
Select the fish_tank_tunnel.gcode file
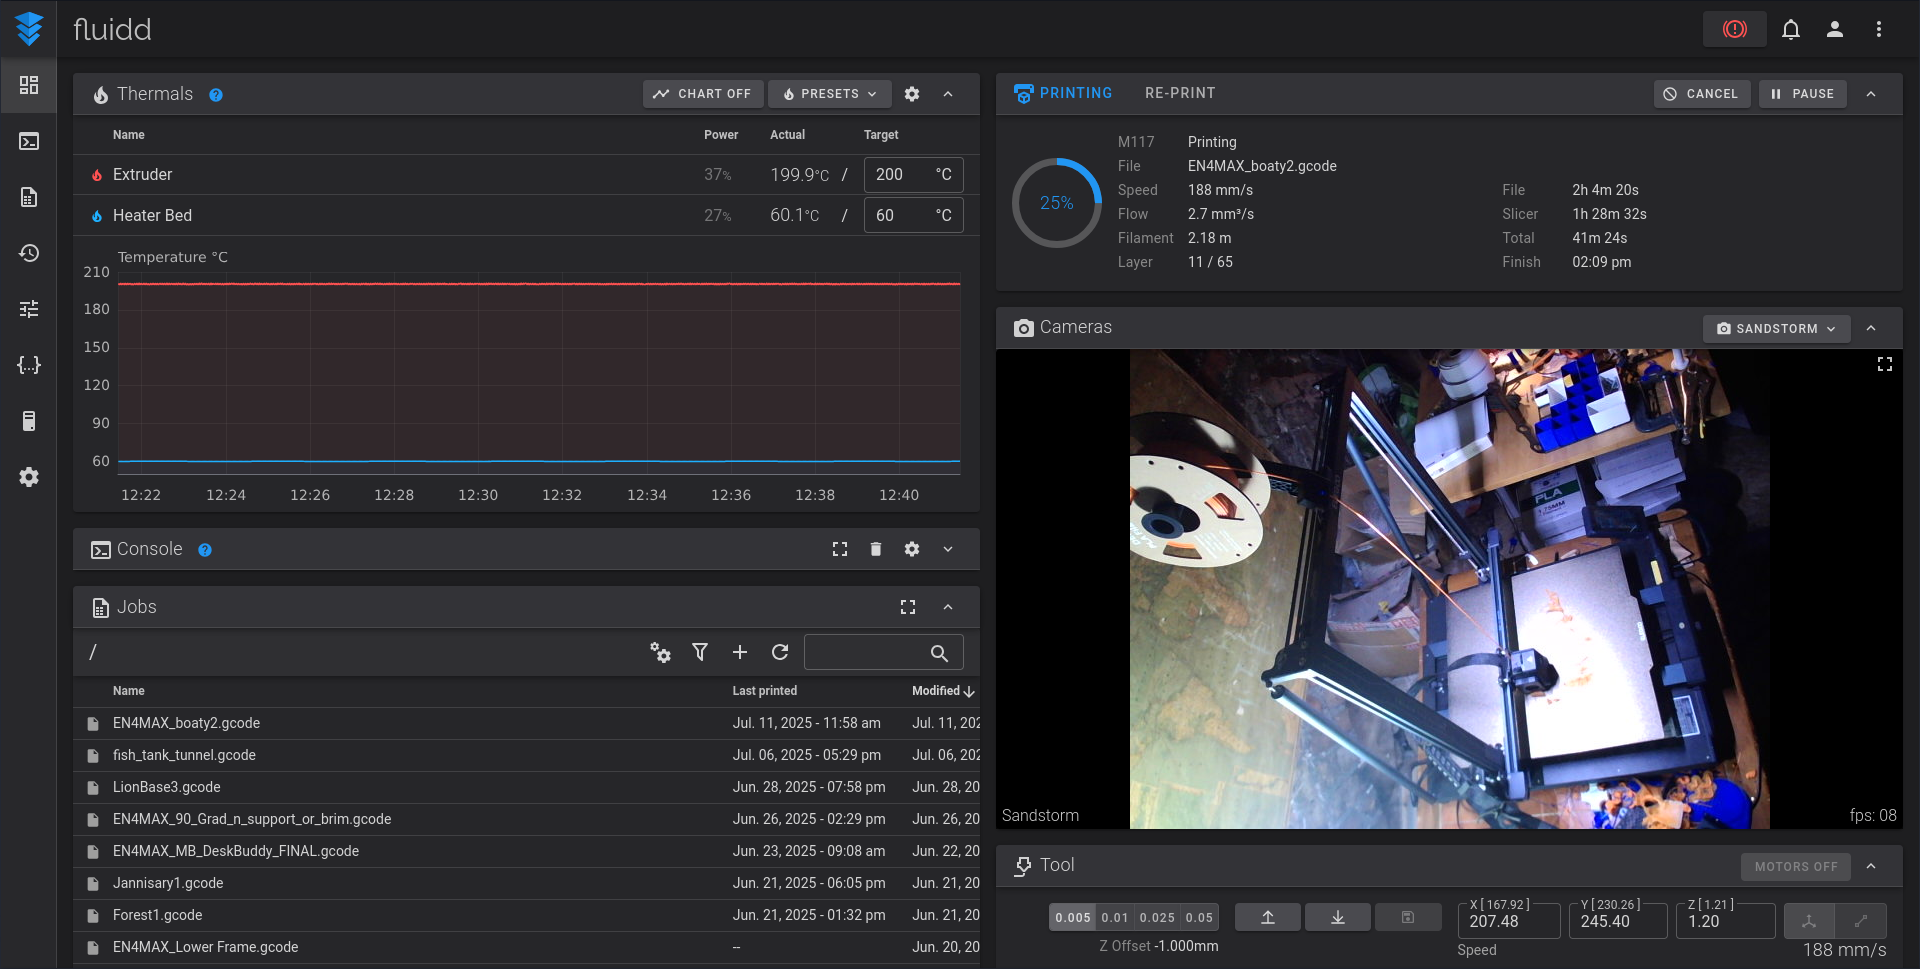(526, 755)
